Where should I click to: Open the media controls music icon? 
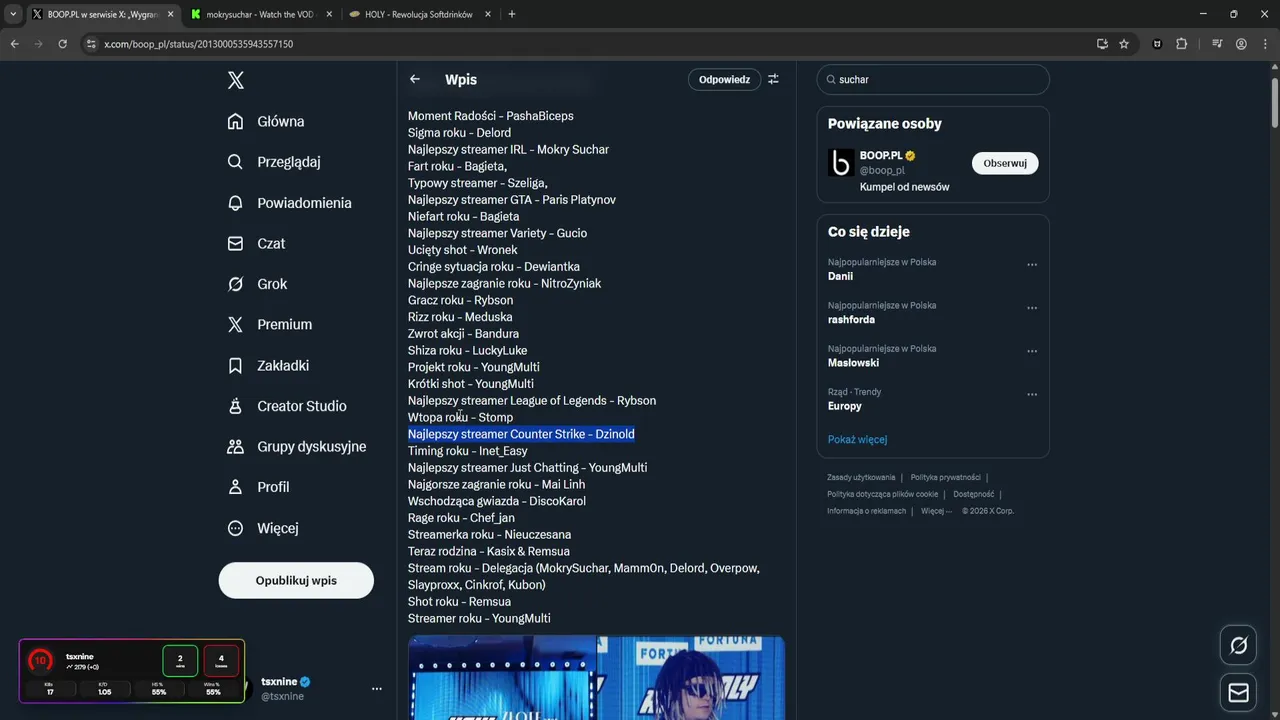1217,44
